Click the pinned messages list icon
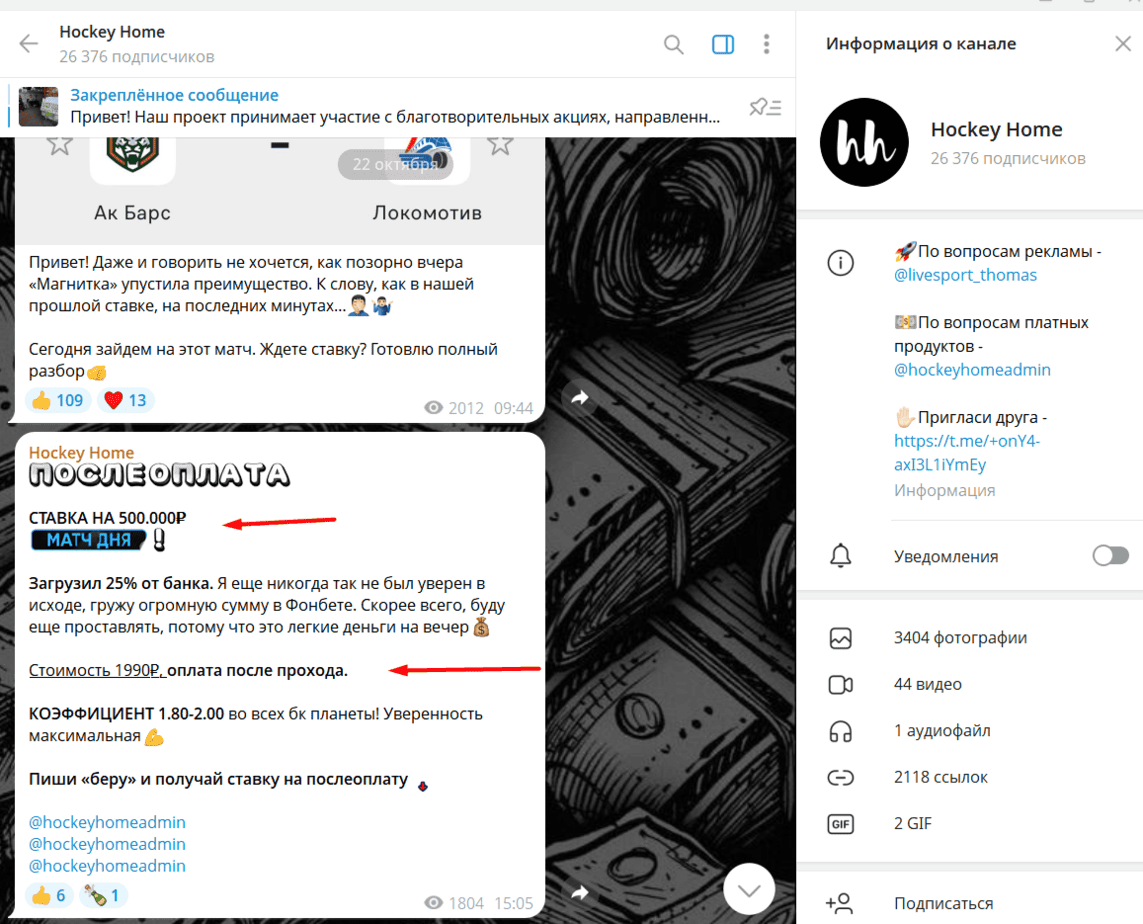1143x924 pixels. 765,107
